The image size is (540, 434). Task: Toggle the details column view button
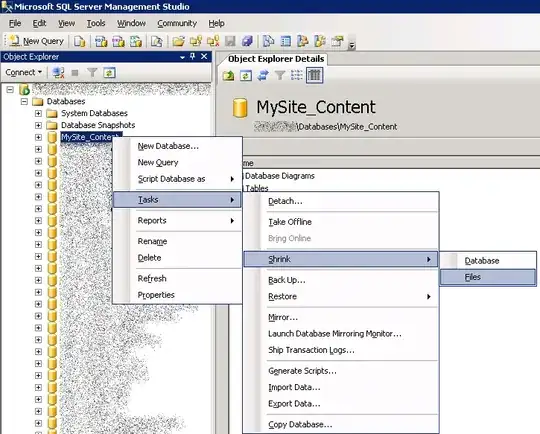(314, 75)
